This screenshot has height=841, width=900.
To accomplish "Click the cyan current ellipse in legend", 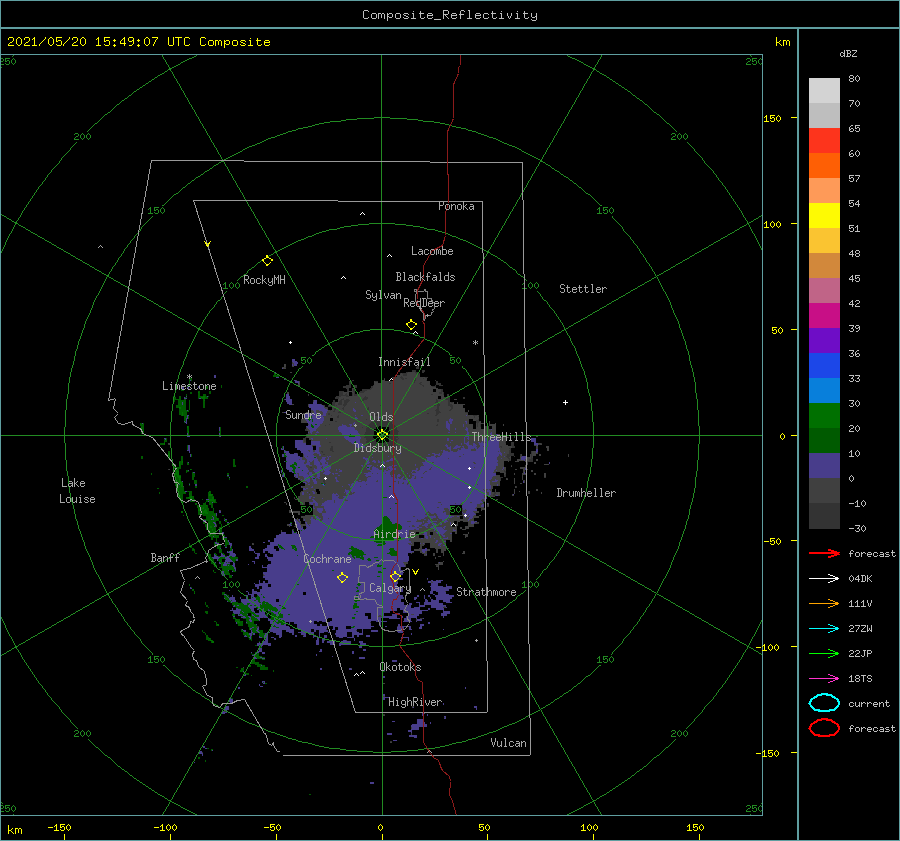I will tap(824, 703).
